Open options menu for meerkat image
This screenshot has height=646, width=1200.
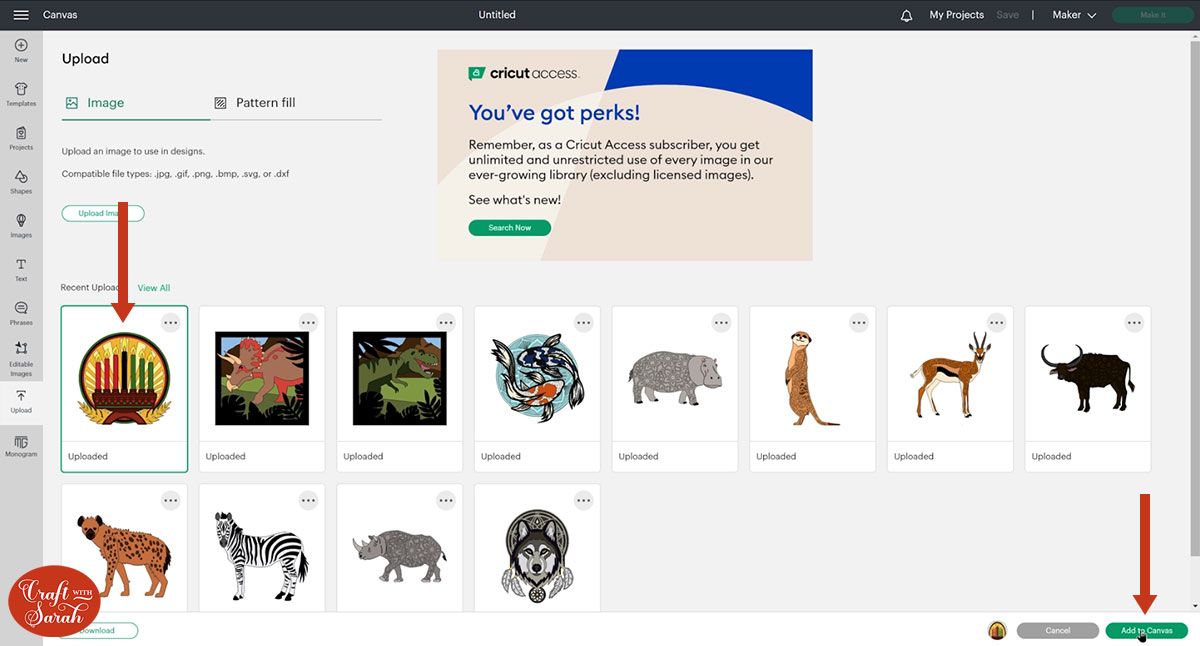pyautogui.click(x=859, y=322)
